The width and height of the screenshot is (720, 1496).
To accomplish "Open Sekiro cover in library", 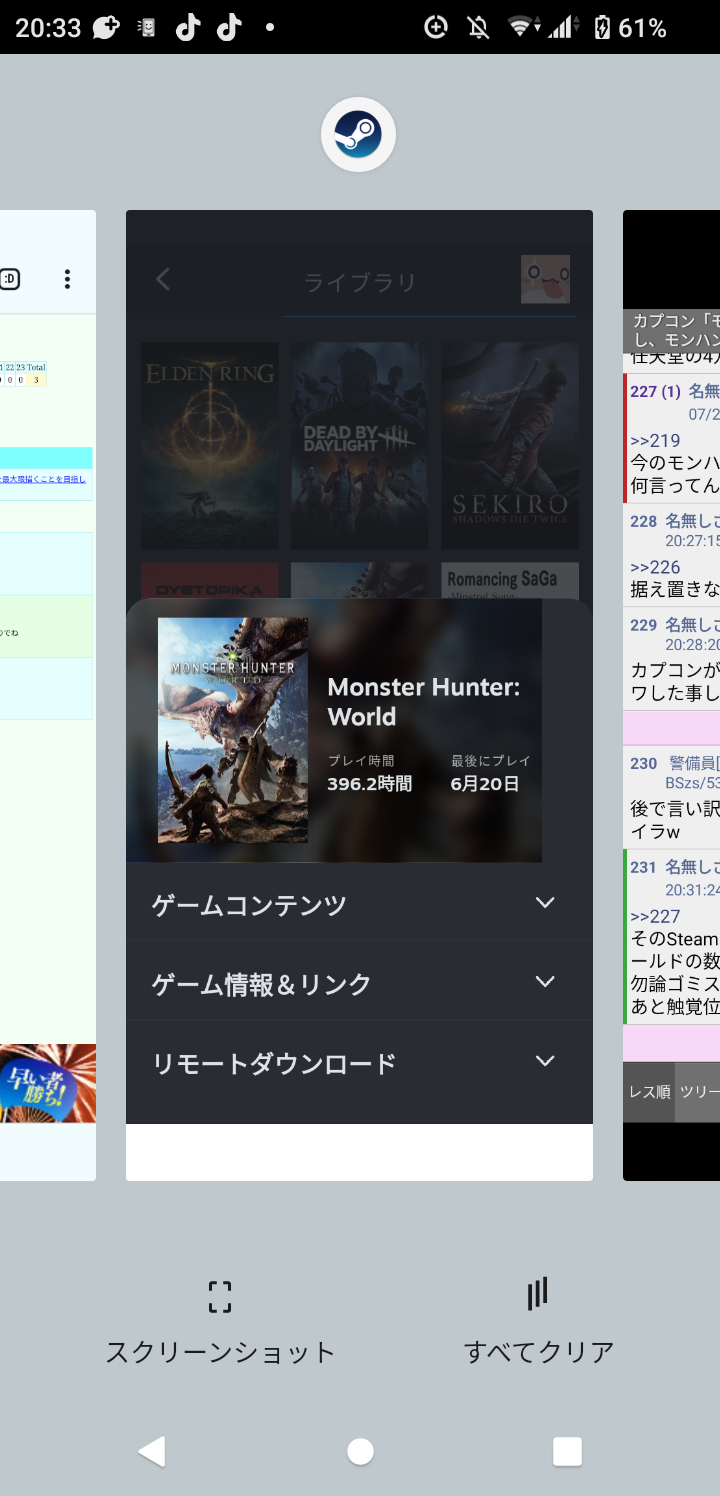I will tap(510, 446).
